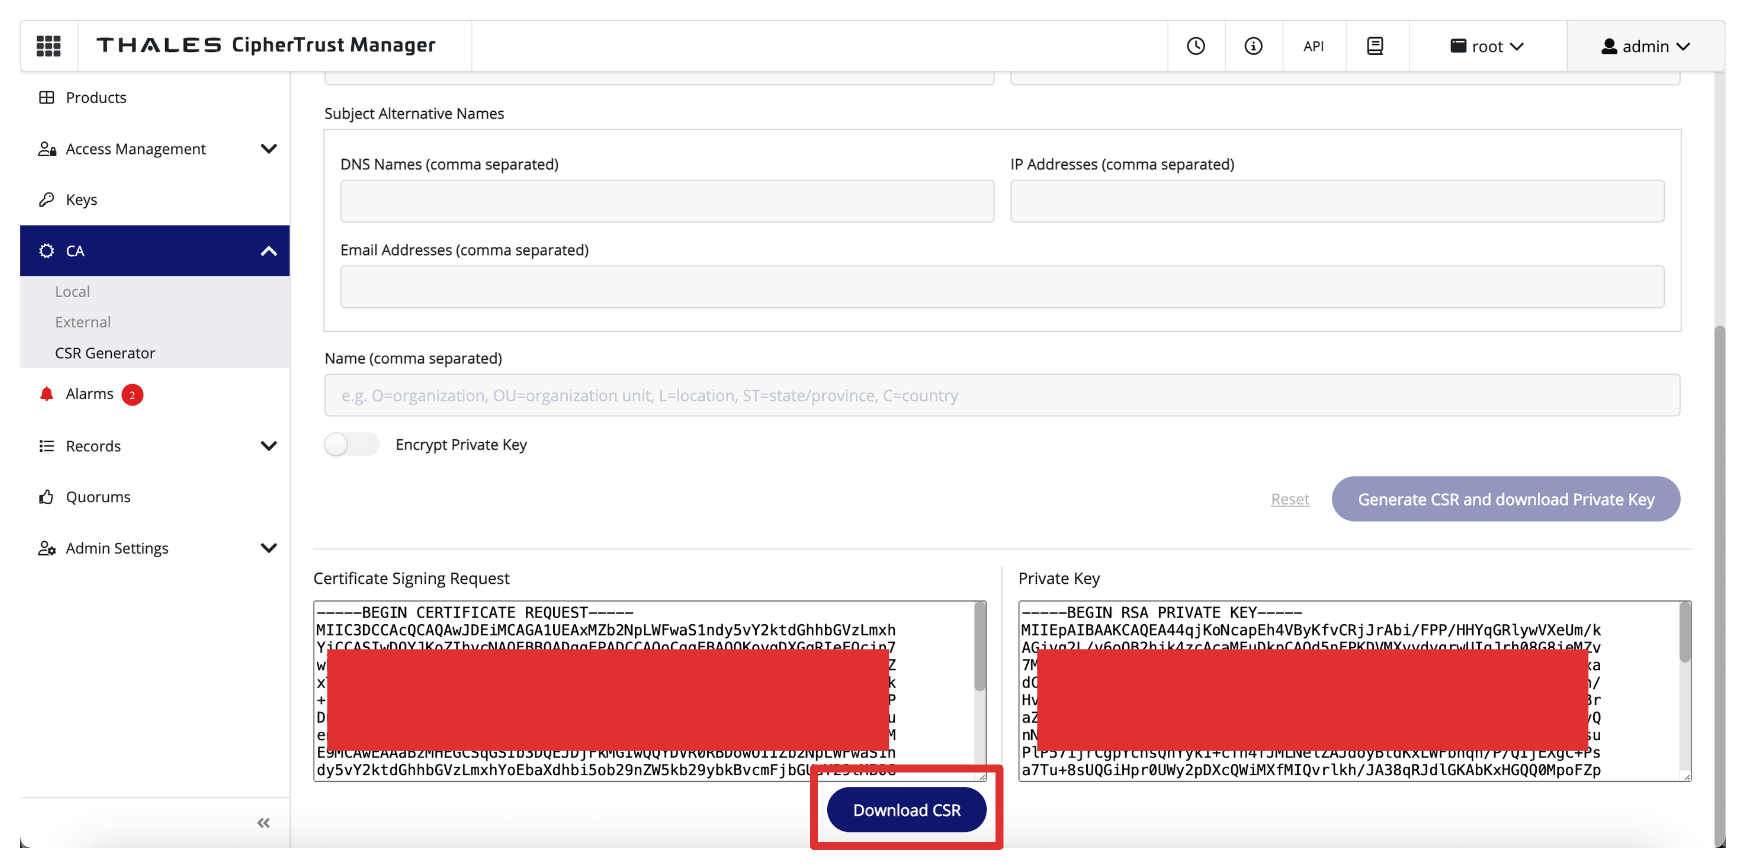
Task: Toggle the Encrypt Private Key switch
Action: click(x=351, y=444)
